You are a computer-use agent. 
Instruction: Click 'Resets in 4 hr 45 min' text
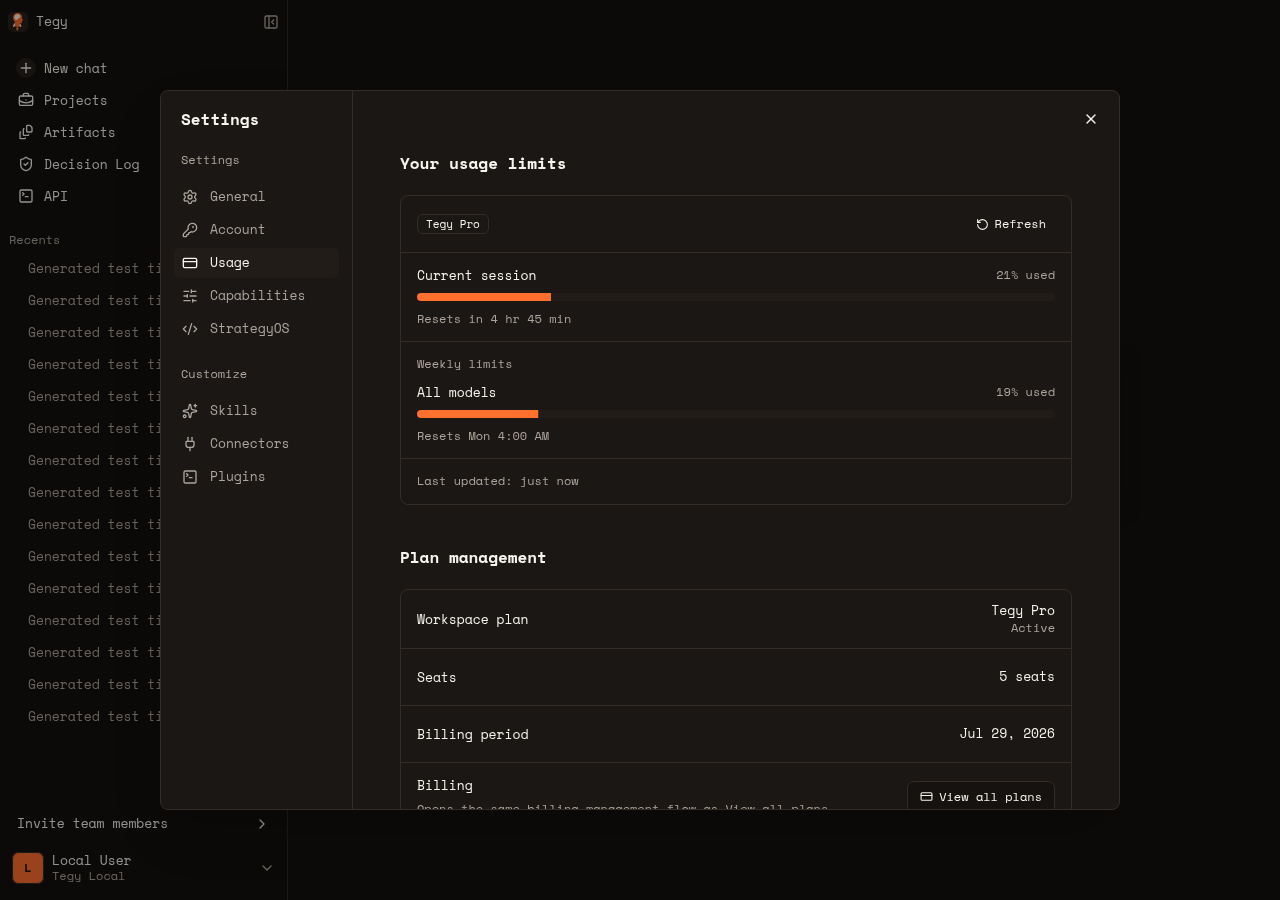494,319
